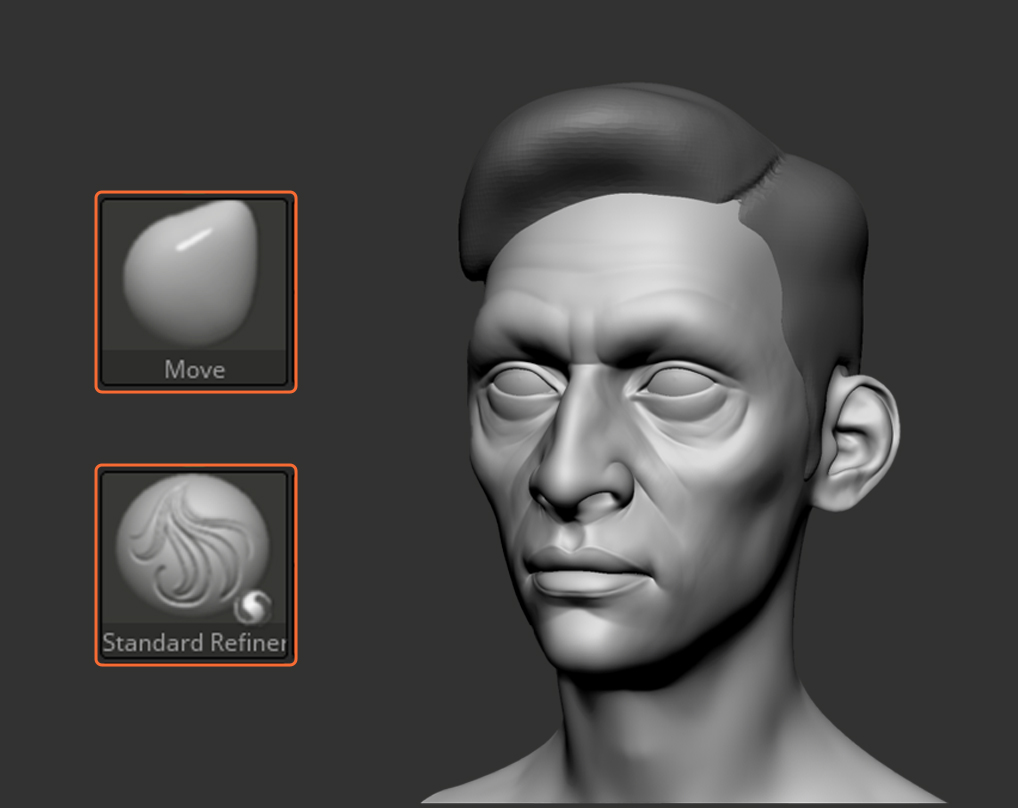This screenshot has height=808, width=1018.
Task: Select the Move brush icon
Action: point(195,291)
